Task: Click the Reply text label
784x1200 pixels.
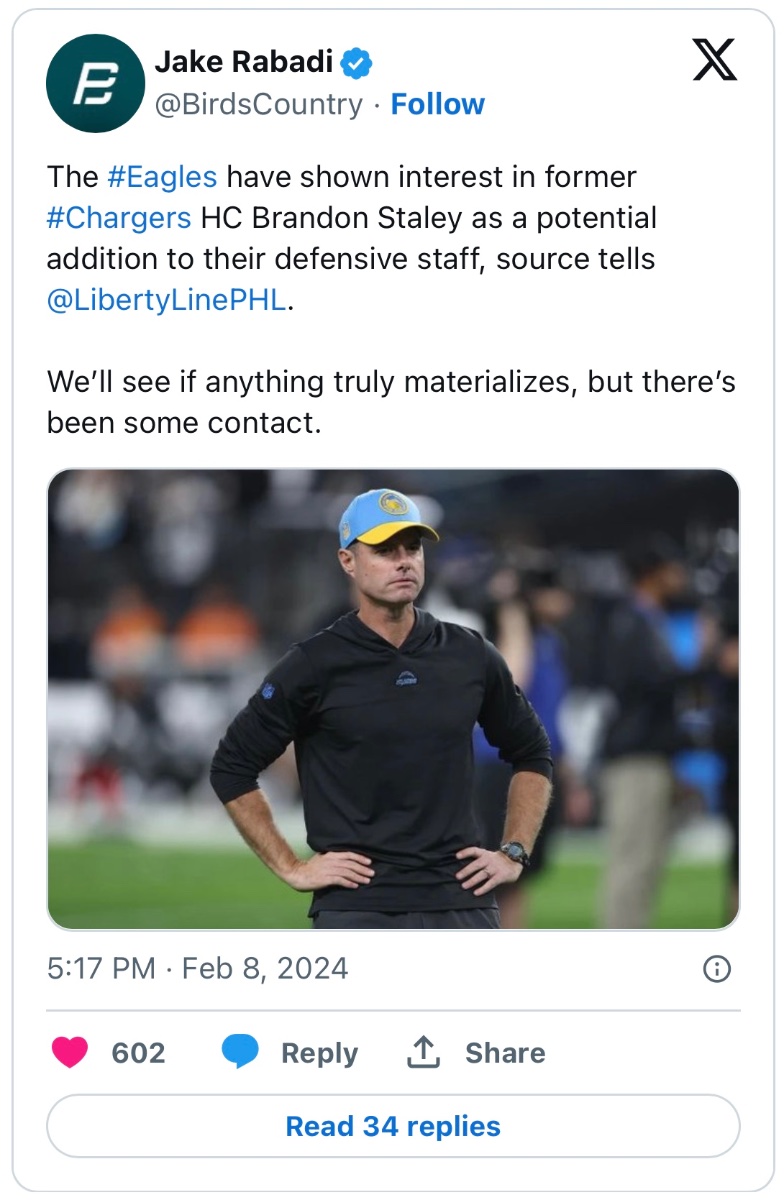Action: (x=319, y=1053)
